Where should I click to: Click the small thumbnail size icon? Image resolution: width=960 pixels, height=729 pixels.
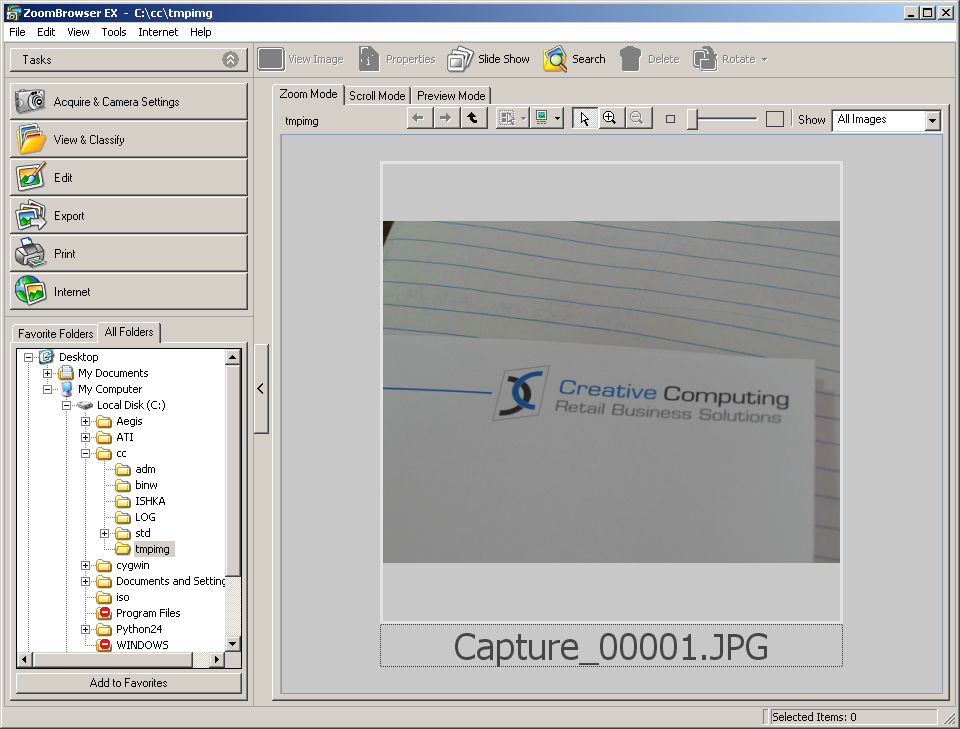(670, 119)
